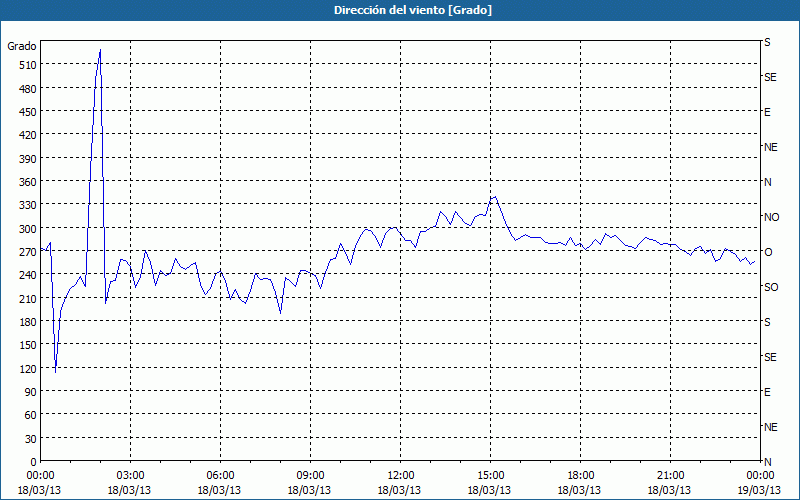Image resolution: width=800 pixels, height=500 pixels.
Task: Click the 21:00 time label on the x-axis
Action: [670, 476]
